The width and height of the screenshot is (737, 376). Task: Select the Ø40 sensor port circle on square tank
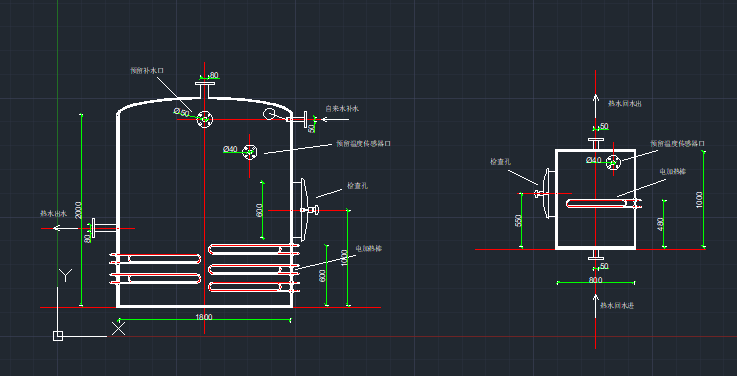613,163
